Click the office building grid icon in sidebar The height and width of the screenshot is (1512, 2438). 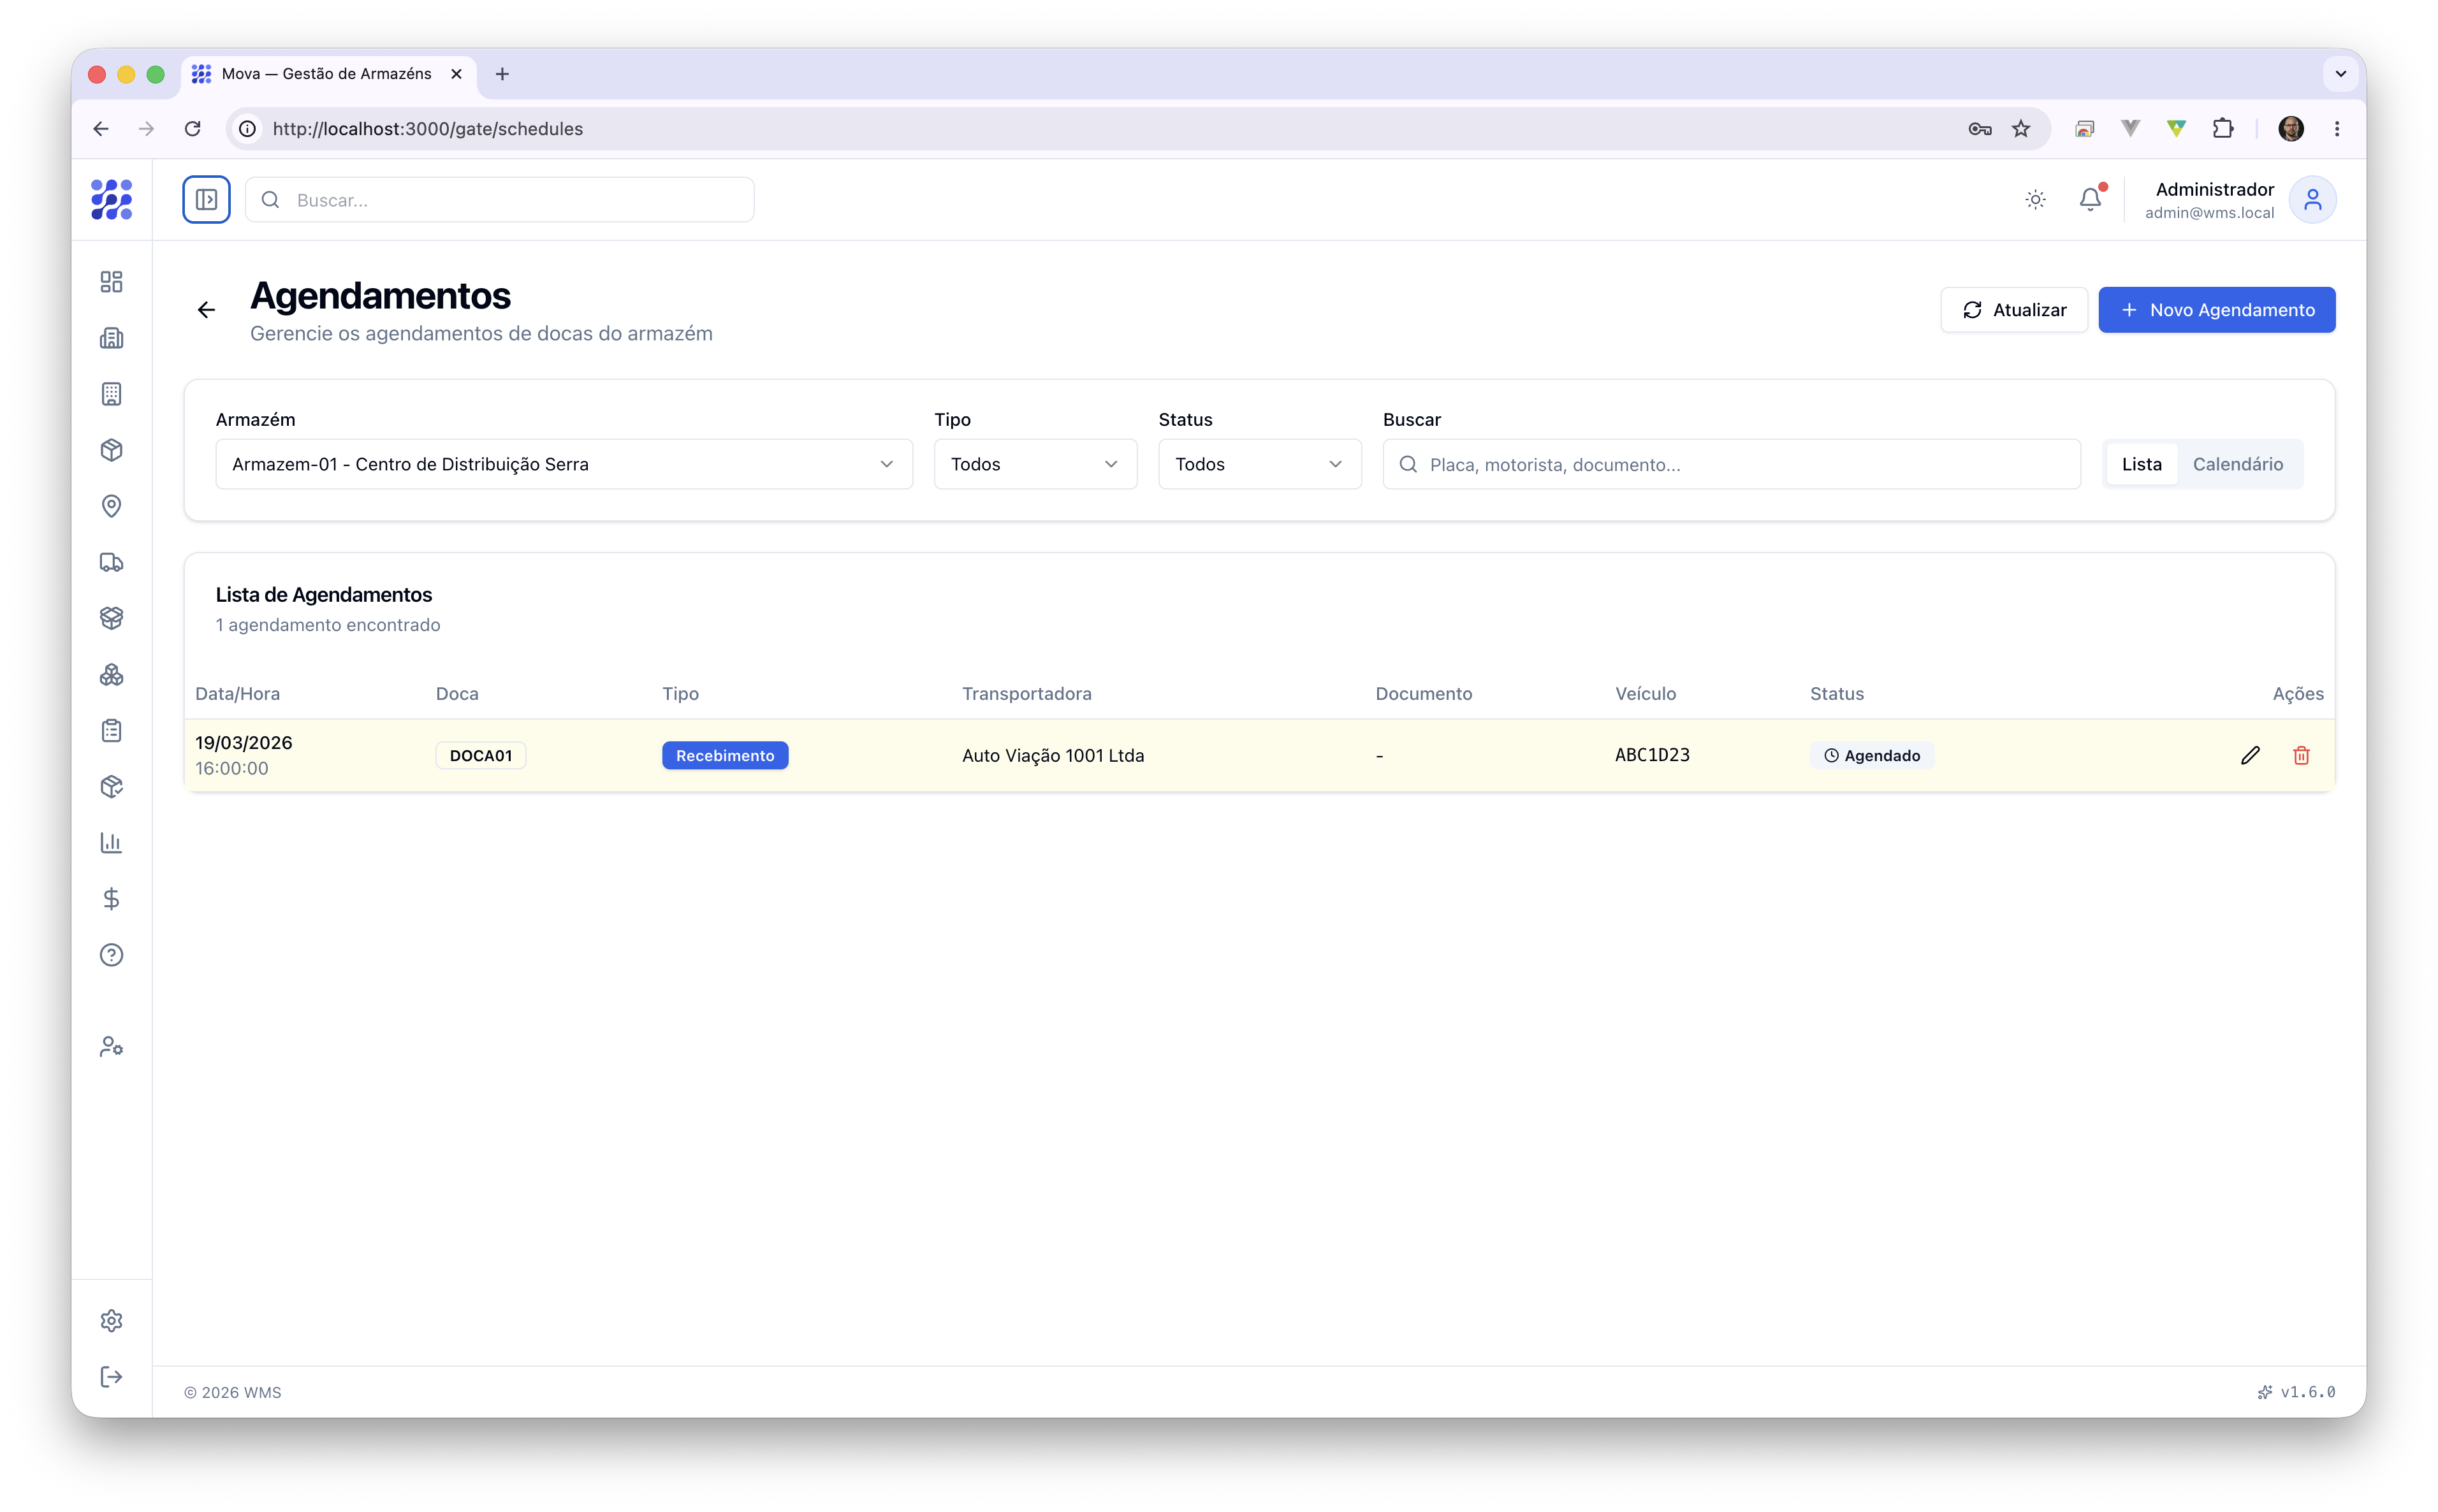(111, 394)
